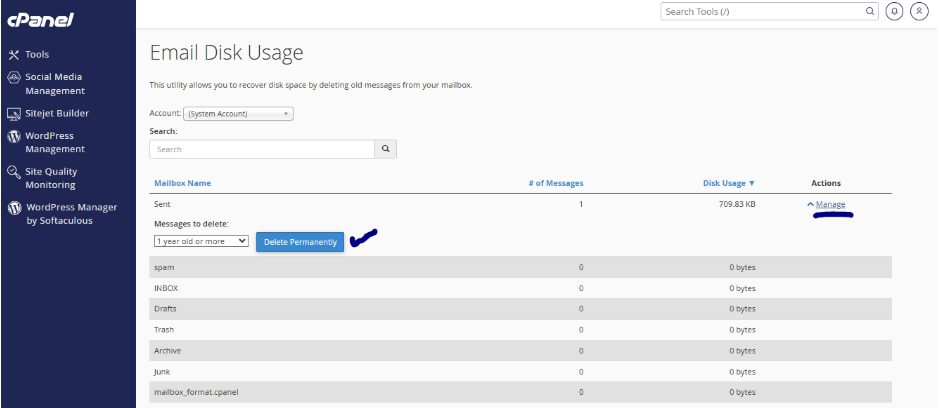
Task: Click the Trash row 0 bytes value
Action: point(742,330)
